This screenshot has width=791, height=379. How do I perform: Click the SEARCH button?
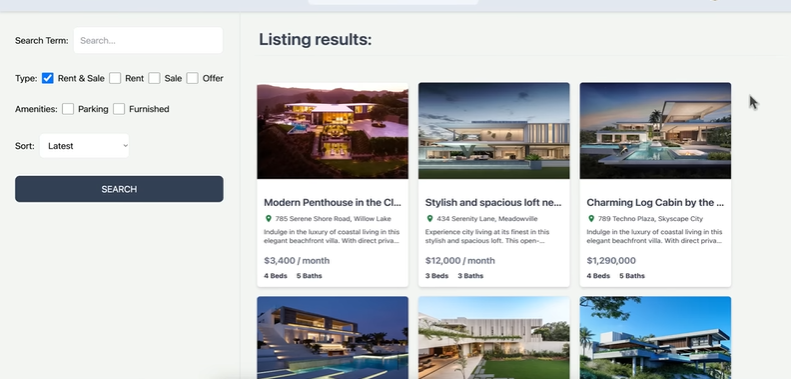(x=119, y=189)
